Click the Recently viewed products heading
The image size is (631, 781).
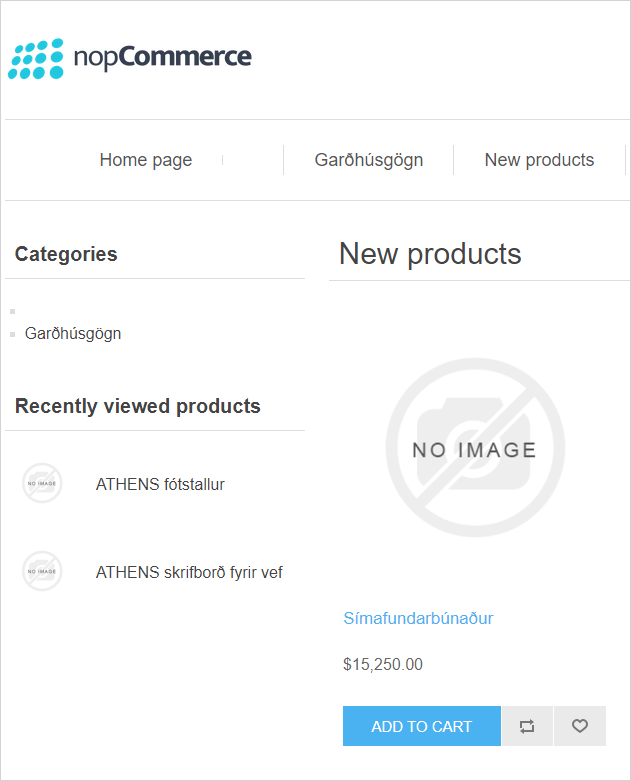[x=138, y=406]
